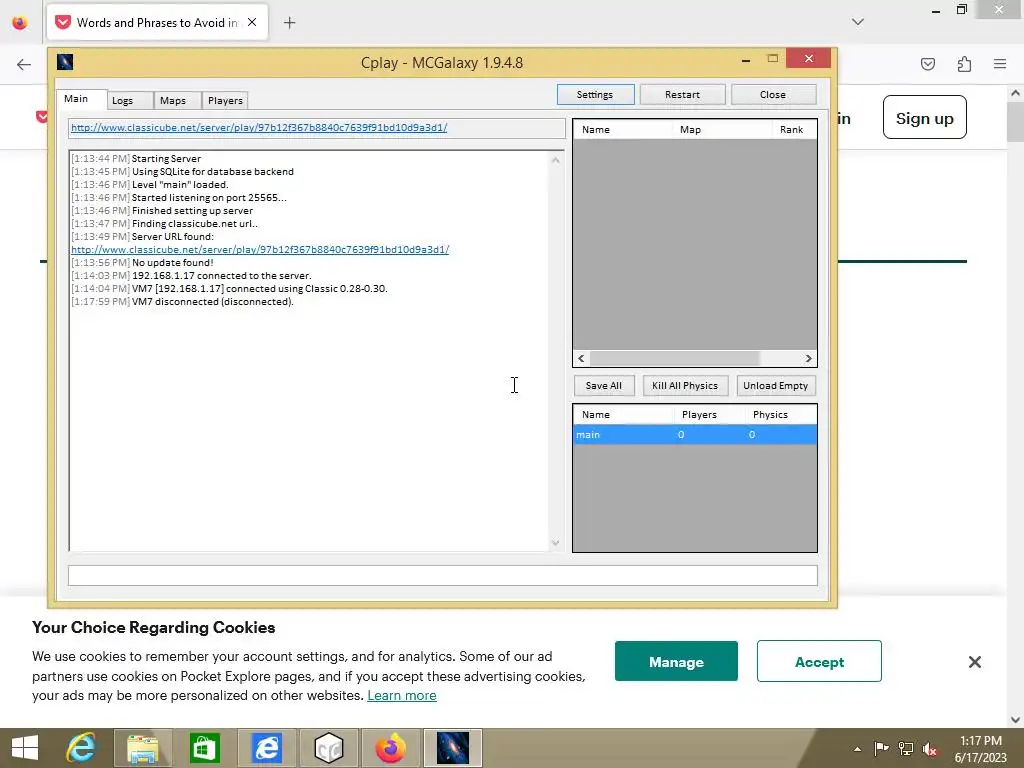Click the Rank column header
The width and height of the screenshot is (1024, 768).
[x=793, y=130]
